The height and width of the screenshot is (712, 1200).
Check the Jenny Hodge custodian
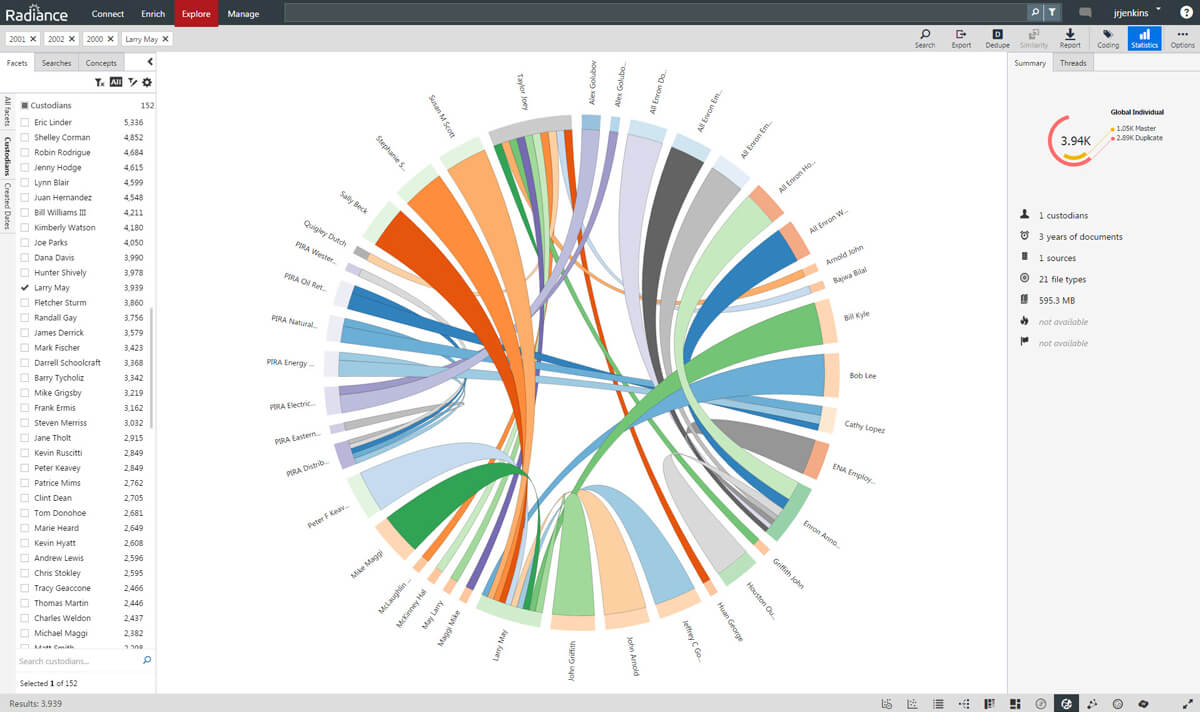tap(25, 167)
